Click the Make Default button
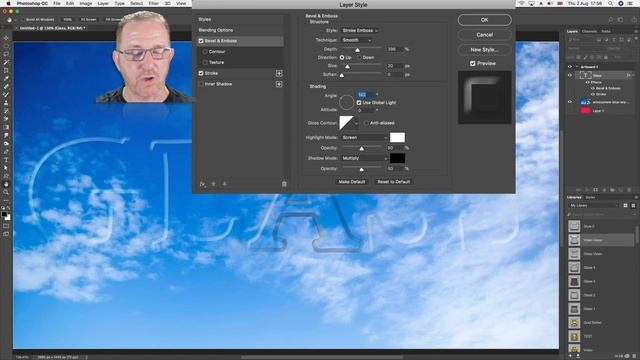This screenshot has width=640, height=360. click(x=352, y=182)
